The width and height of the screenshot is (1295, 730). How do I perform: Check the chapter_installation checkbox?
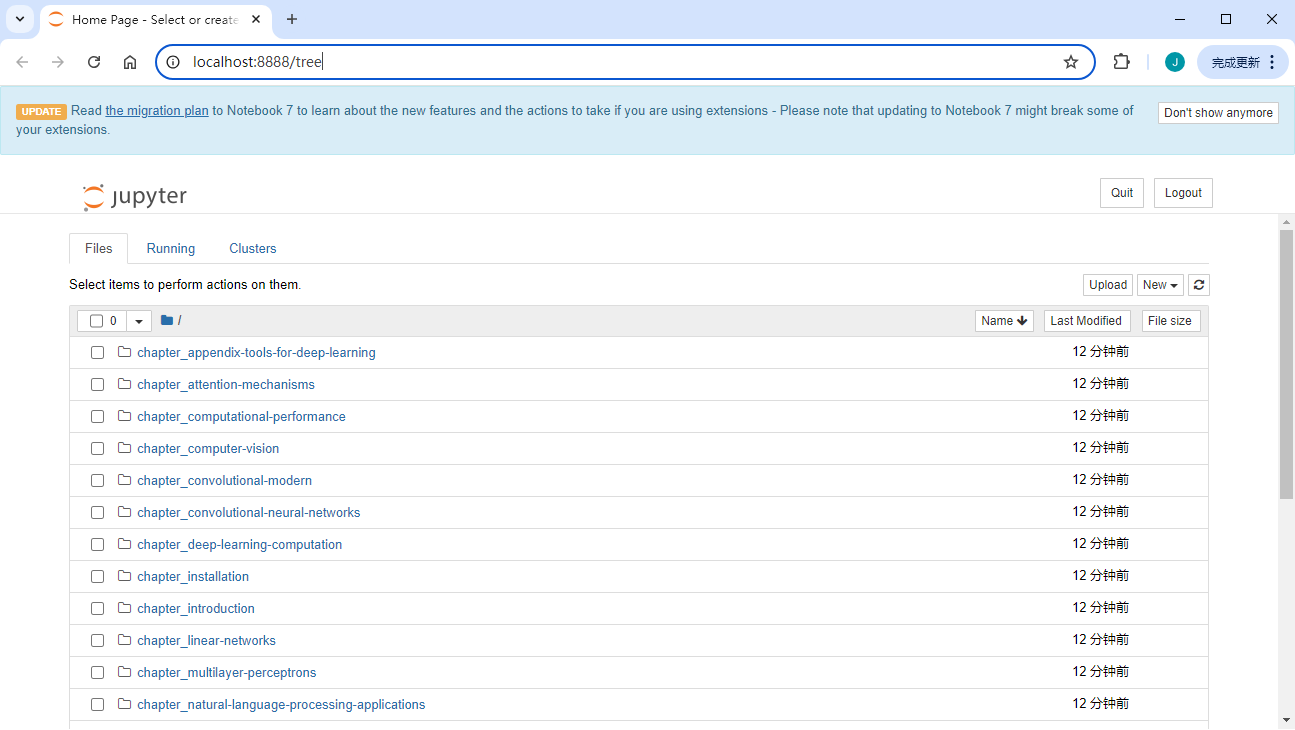click(97, 576)
